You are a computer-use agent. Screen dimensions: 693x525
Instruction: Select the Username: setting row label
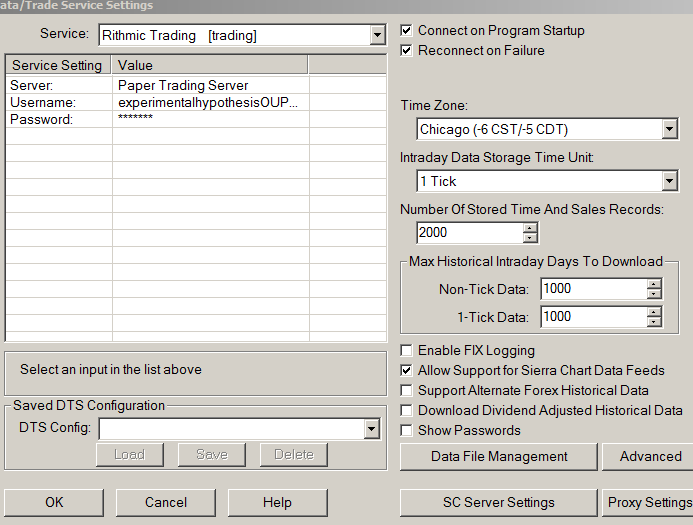click(x=59, y=102)
